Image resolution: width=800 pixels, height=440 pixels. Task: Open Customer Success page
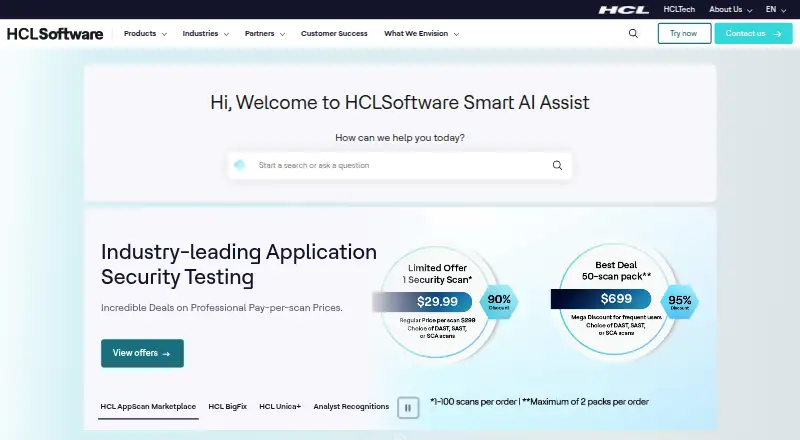click(334, 34)
